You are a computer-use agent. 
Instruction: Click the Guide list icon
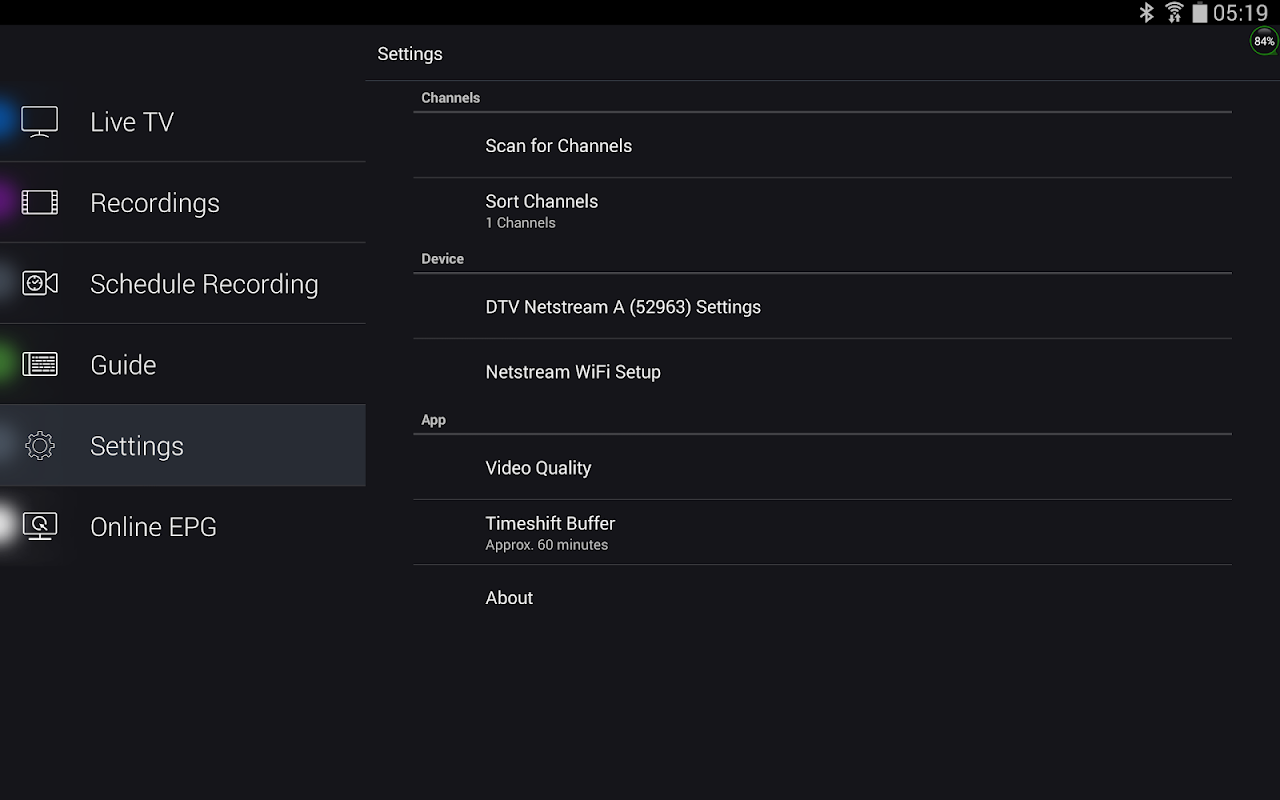40,365
